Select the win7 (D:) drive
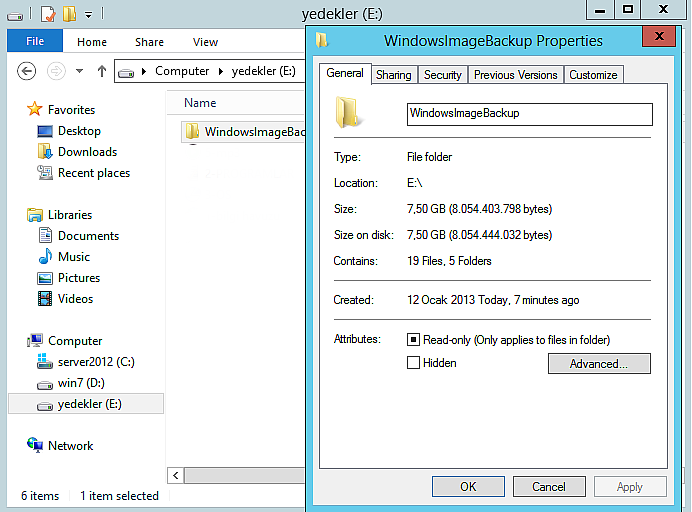Image resolution: width=692 pixels, height=512 pixels. click(81, 383)
